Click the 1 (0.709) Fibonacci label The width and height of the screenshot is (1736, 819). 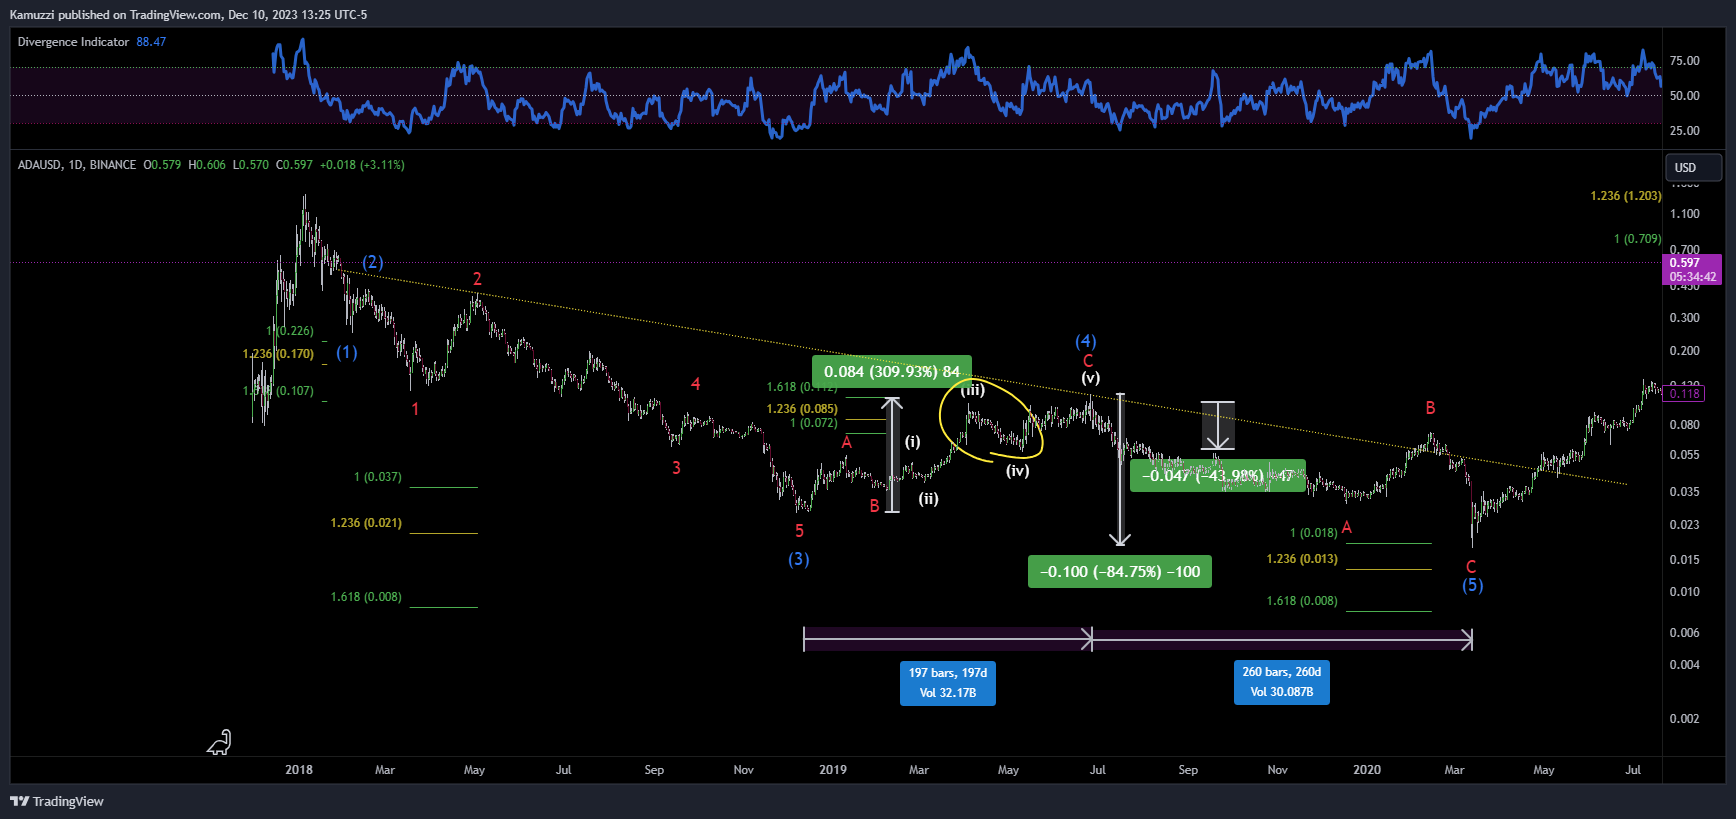coord(1637,239)
